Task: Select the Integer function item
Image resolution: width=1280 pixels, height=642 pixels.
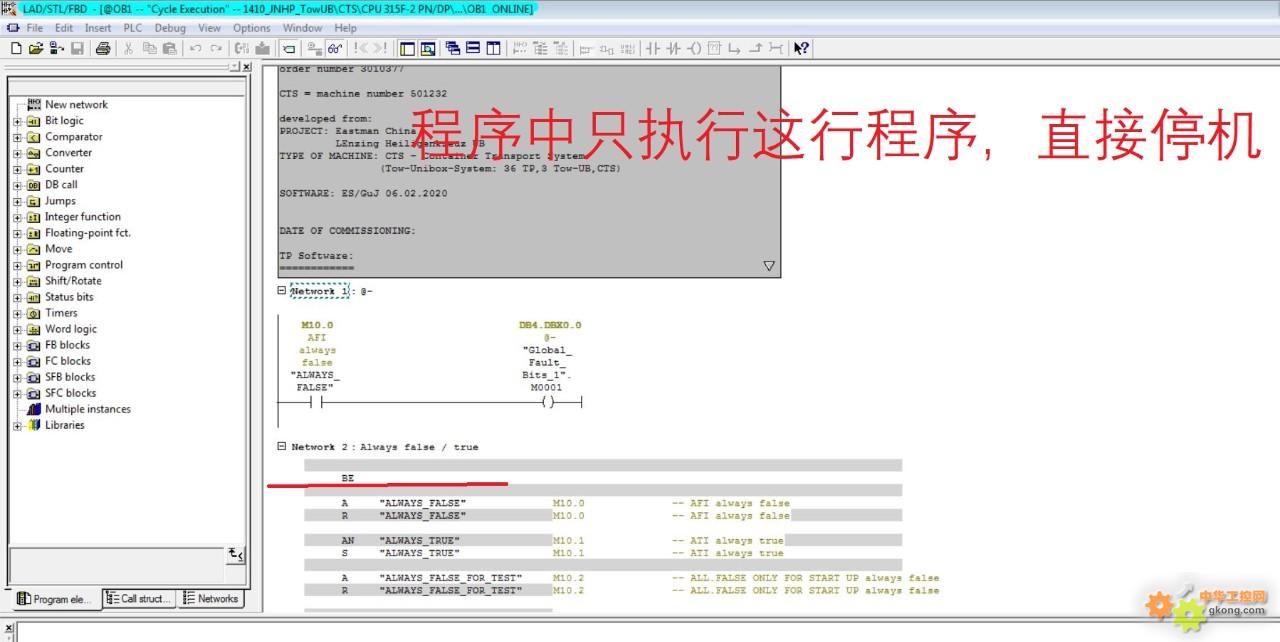Action: click(x=83, y=217)
